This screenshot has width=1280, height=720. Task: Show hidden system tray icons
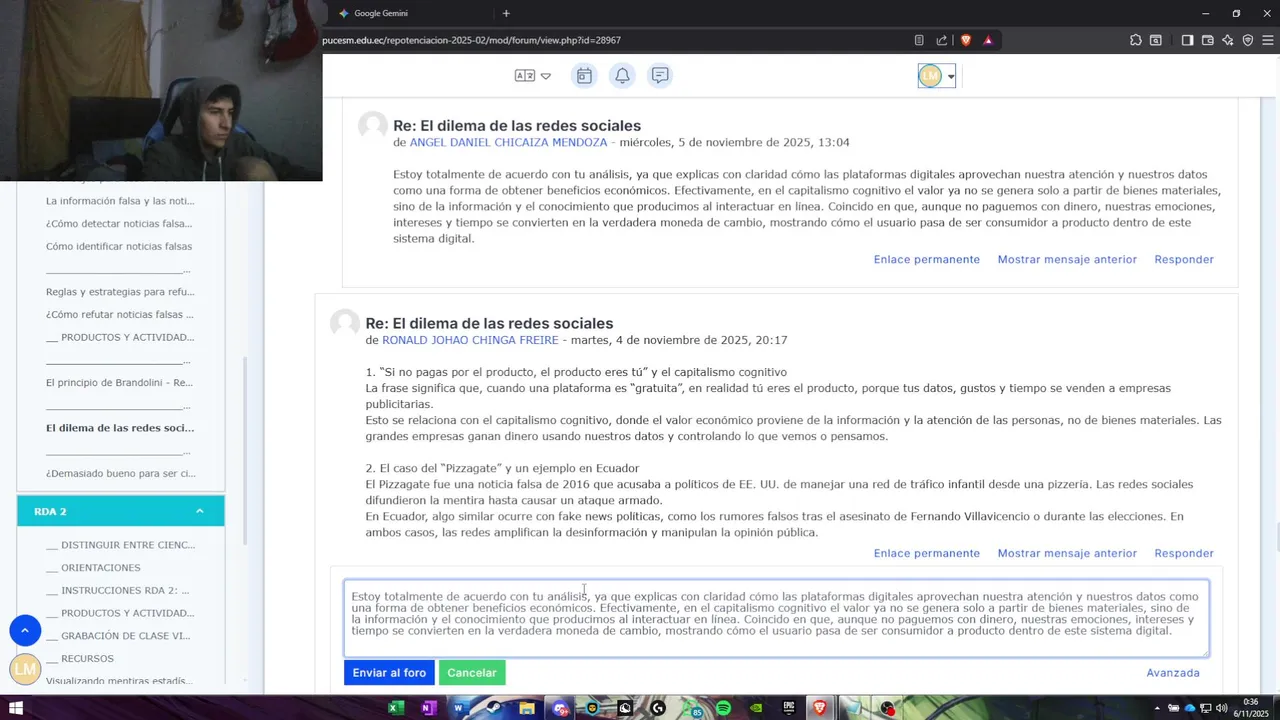tap(1159, 708)
